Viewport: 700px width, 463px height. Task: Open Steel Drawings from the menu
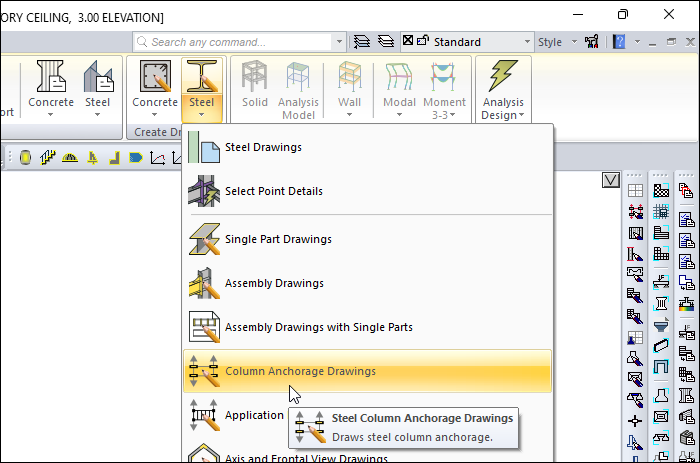(263, 148)
